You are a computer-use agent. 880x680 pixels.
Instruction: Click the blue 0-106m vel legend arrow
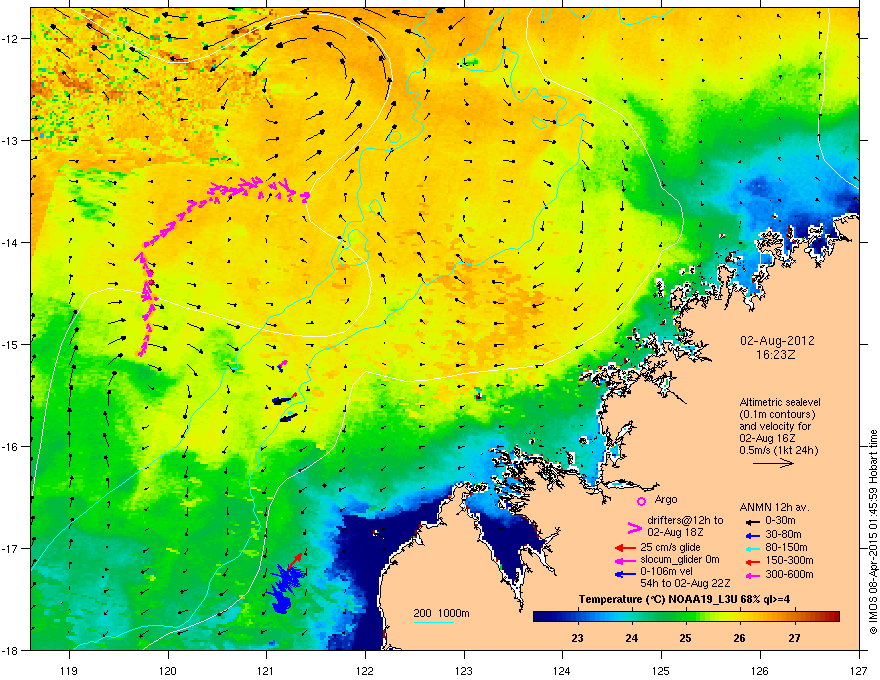coord(625,574)
